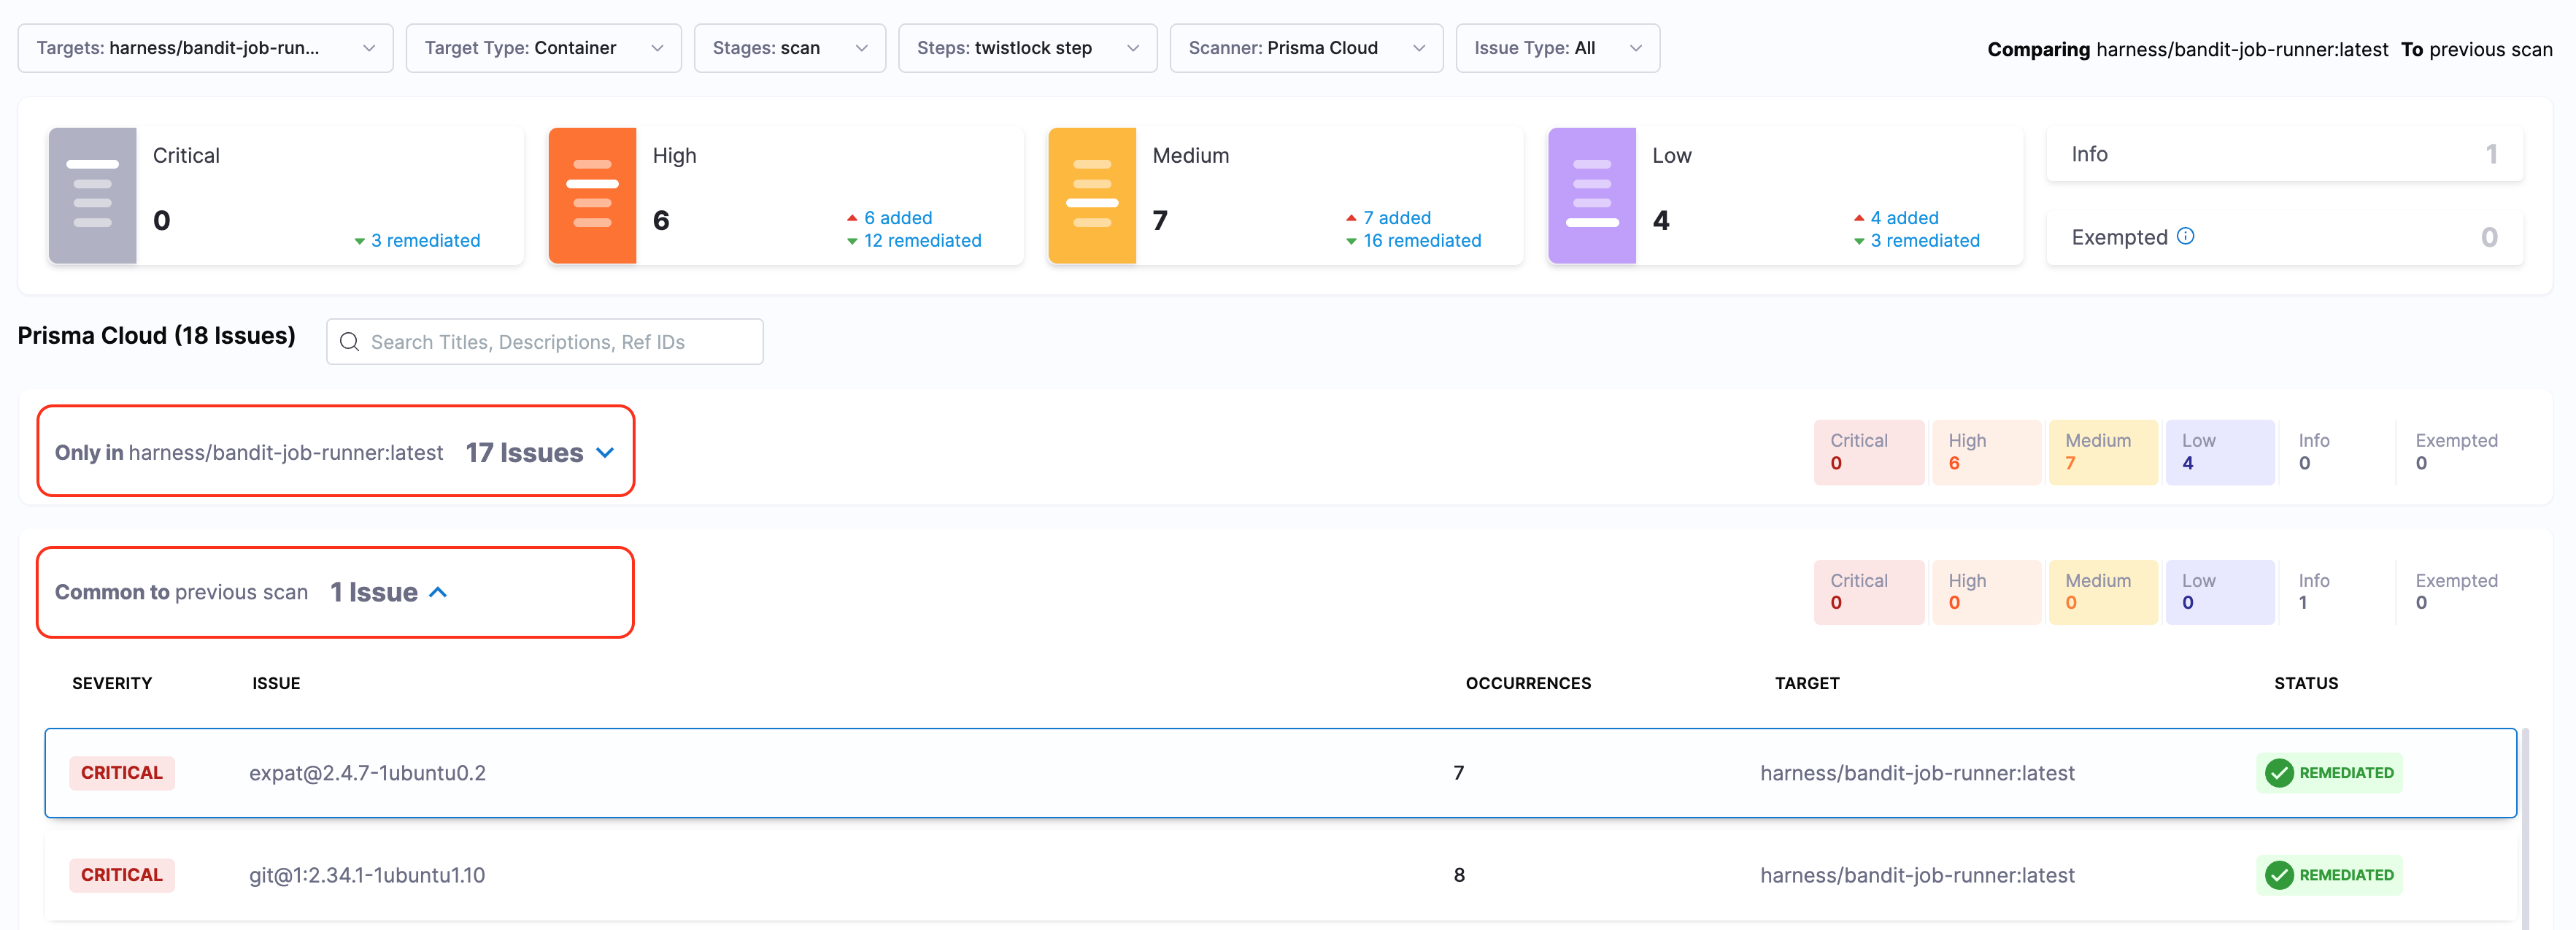
Task: Click the Info count card
Action: 2284,154
